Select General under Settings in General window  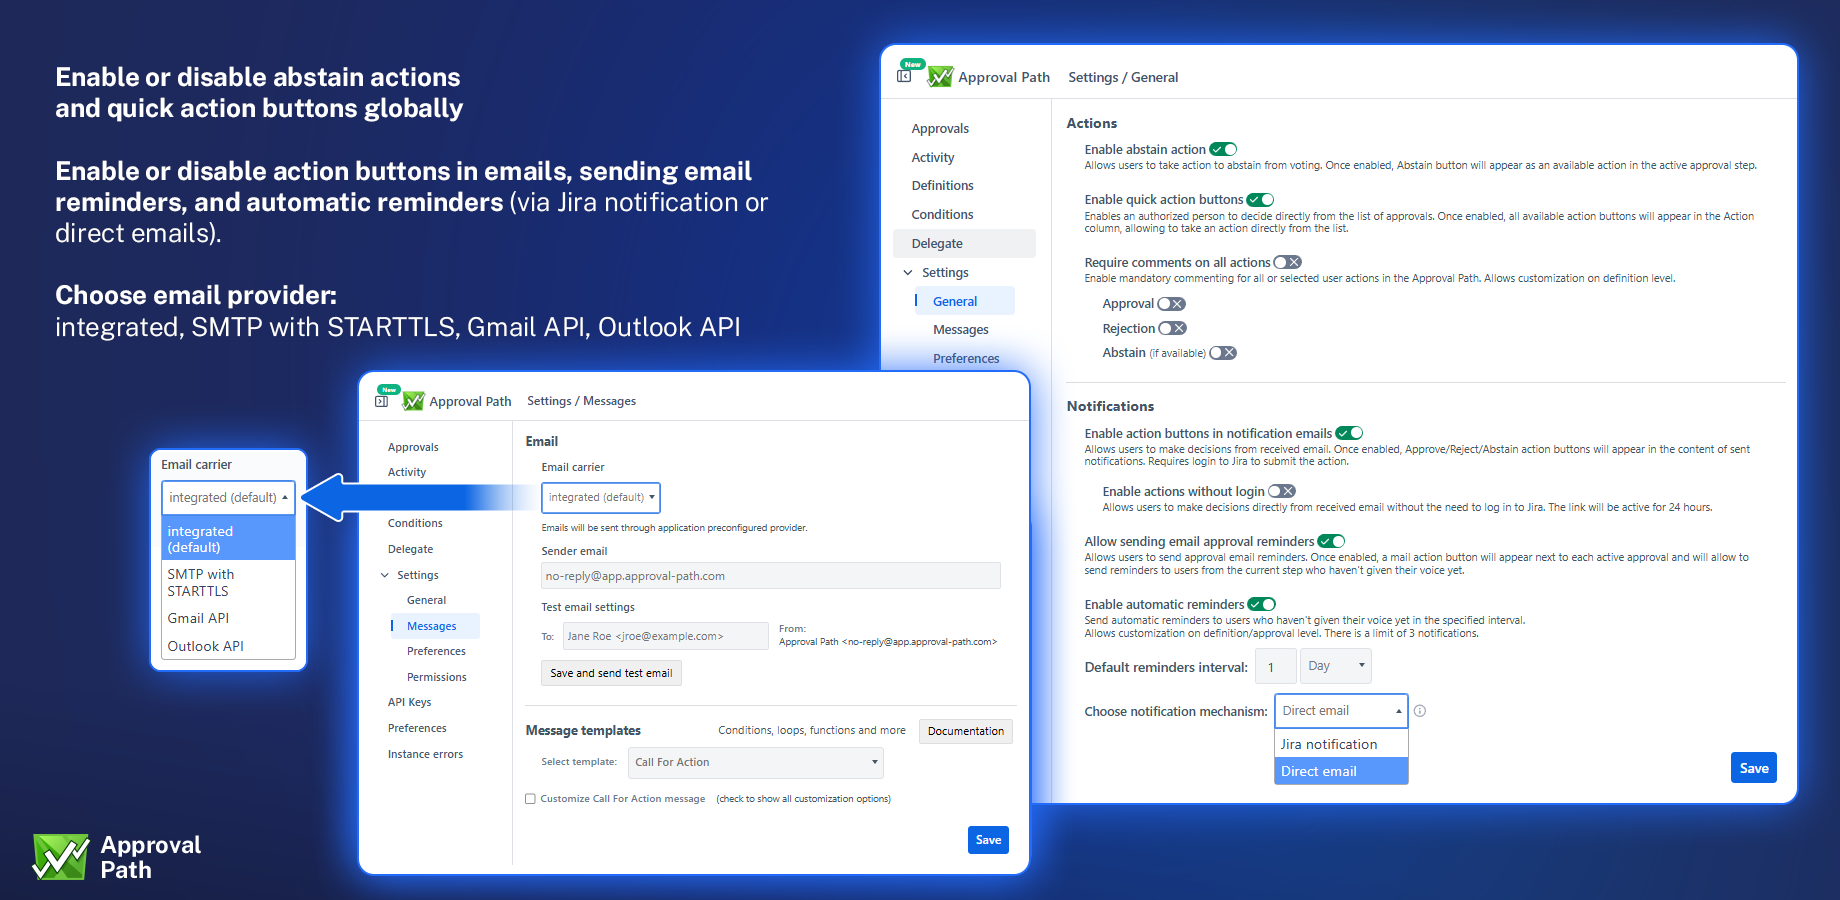964,301
